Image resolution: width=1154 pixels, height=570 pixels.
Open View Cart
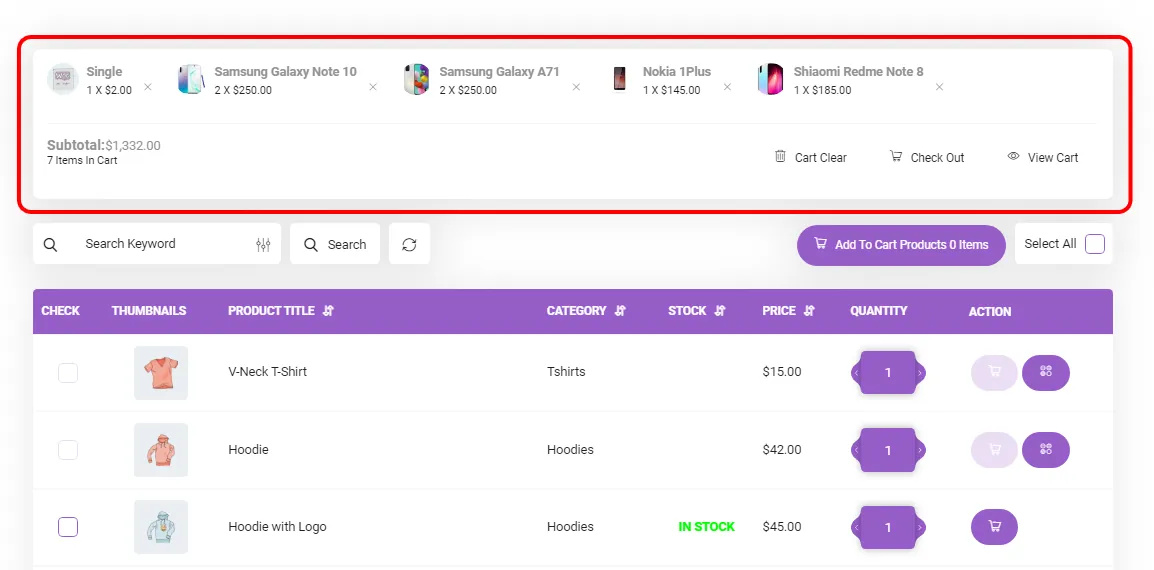1044,157
